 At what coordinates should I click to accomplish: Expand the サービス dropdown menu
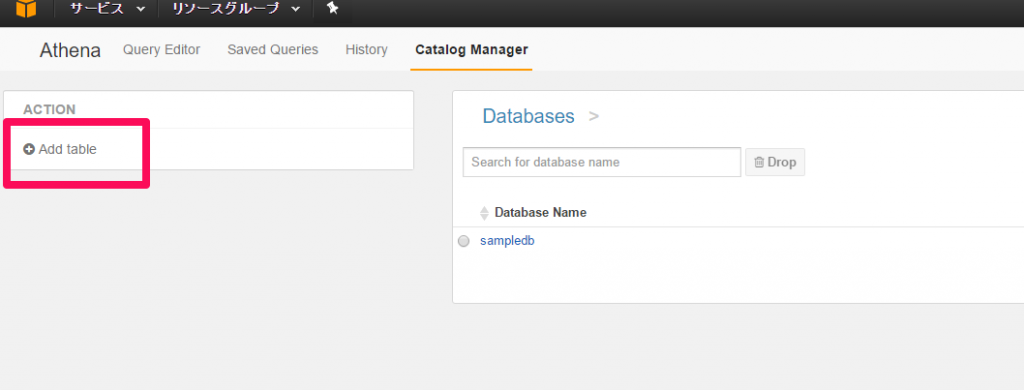point(107,8)
